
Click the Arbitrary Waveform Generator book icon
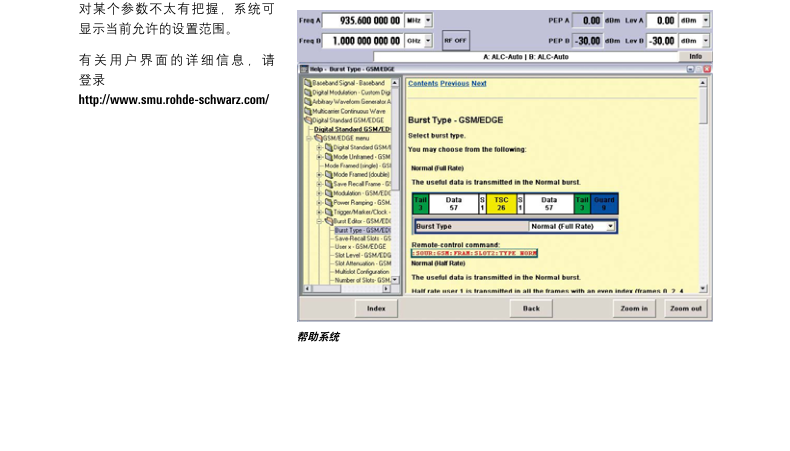coord(307,101)
